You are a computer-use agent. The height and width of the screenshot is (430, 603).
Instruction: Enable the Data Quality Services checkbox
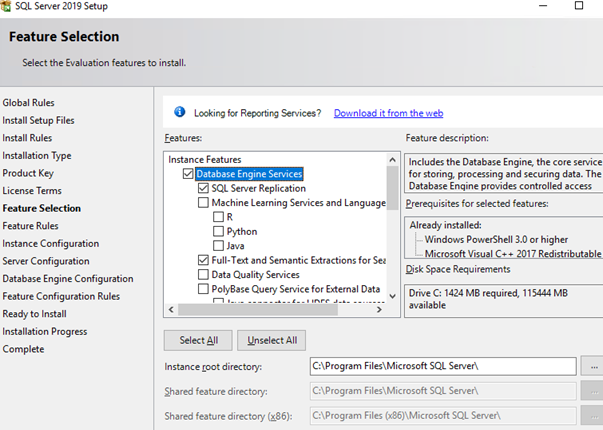[x=203, y=274]
